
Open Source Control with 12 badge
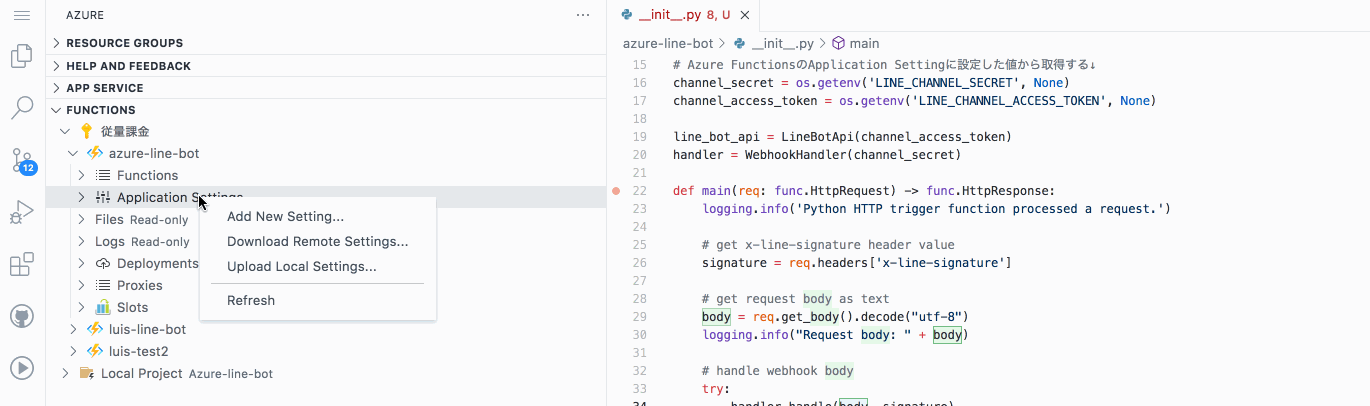22,160
